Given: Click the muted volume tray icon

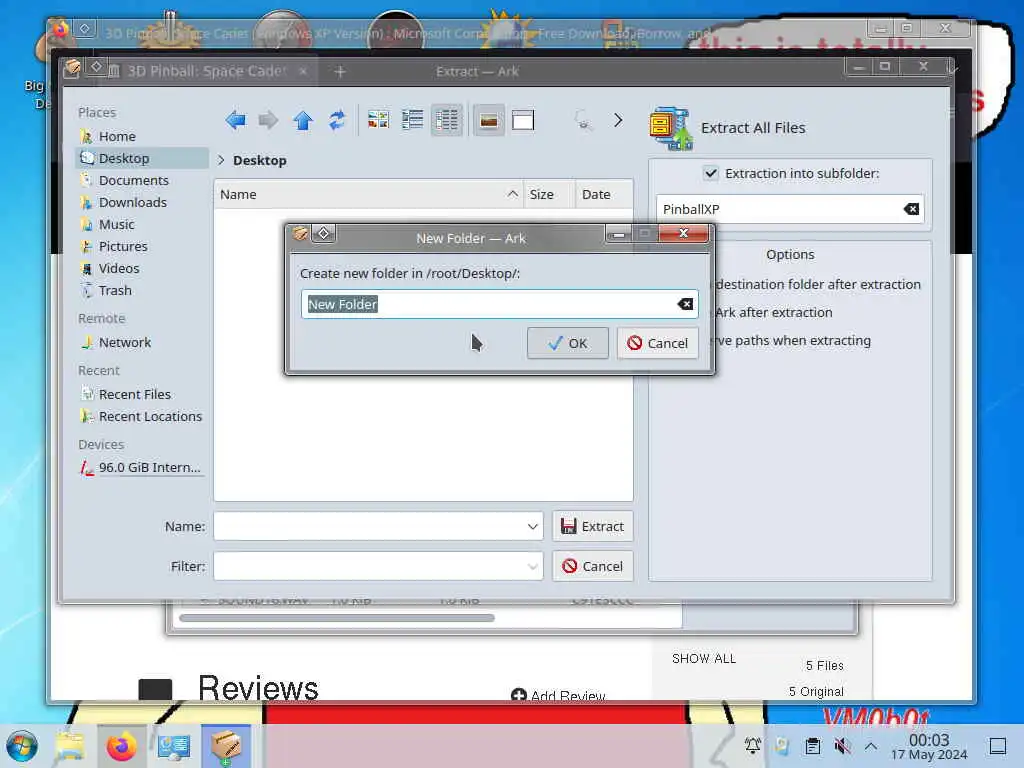Looking at the screenshot, I should tap(842, 746).
